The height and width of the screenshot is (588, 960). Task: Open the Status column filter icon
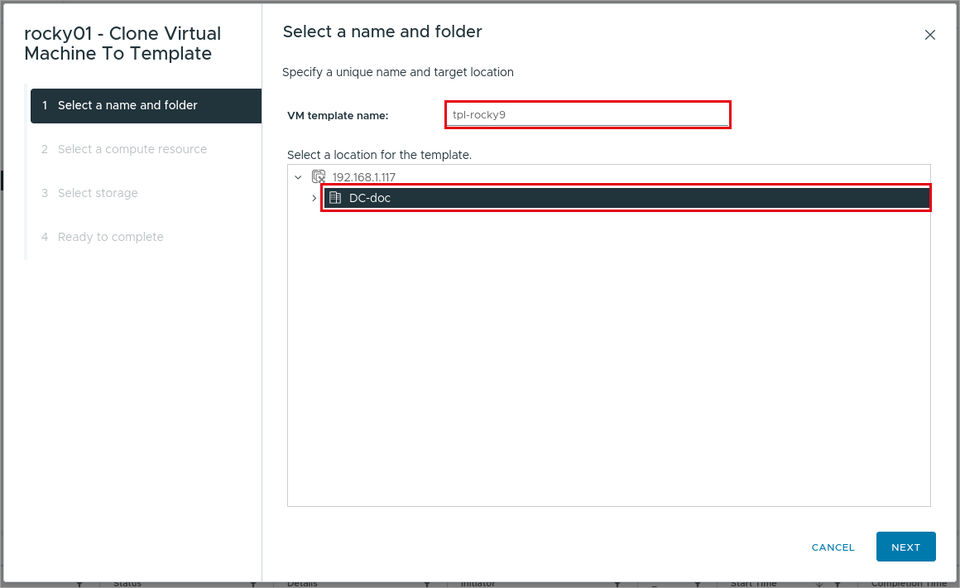click(253, 584)
